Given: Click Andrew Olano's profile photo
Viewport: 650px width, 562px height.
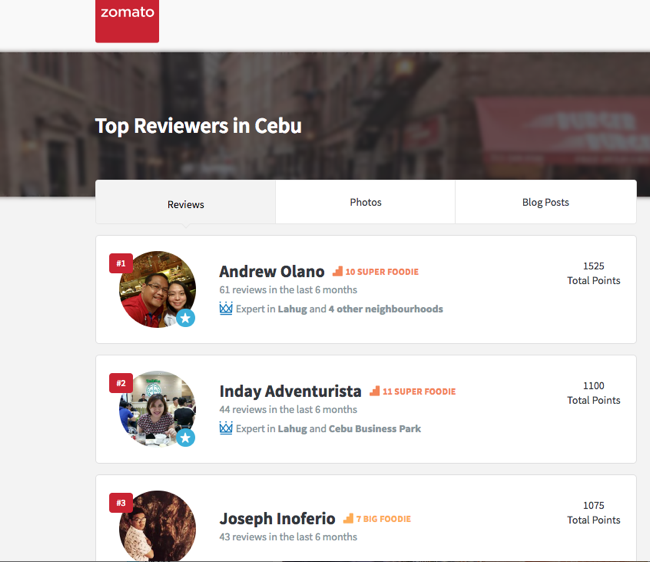Looking at the screenshot, I should (x=158, y=289).
